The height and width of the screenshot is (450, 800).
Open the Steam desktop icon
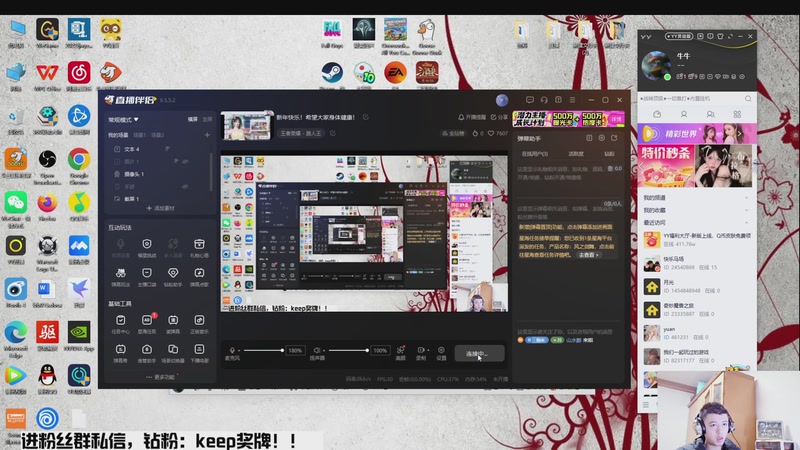[332, 75]
